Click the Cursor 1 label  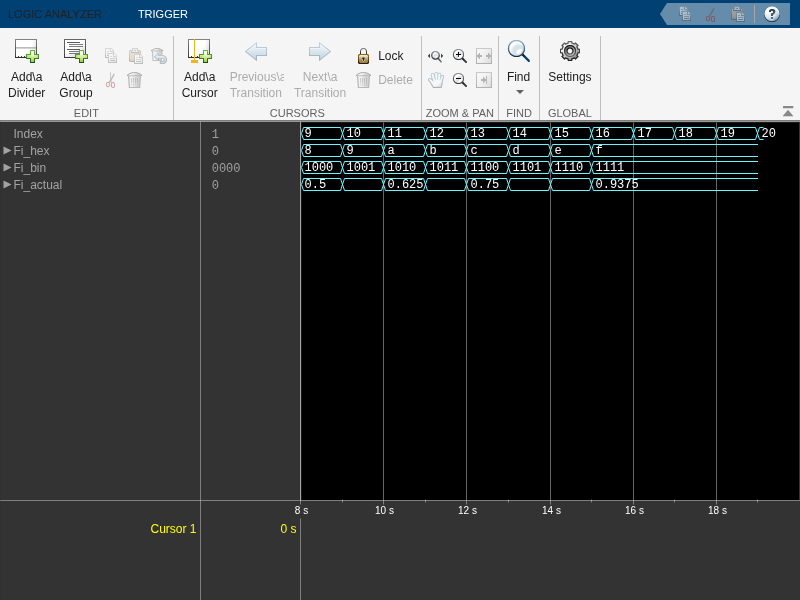(173, 529)
